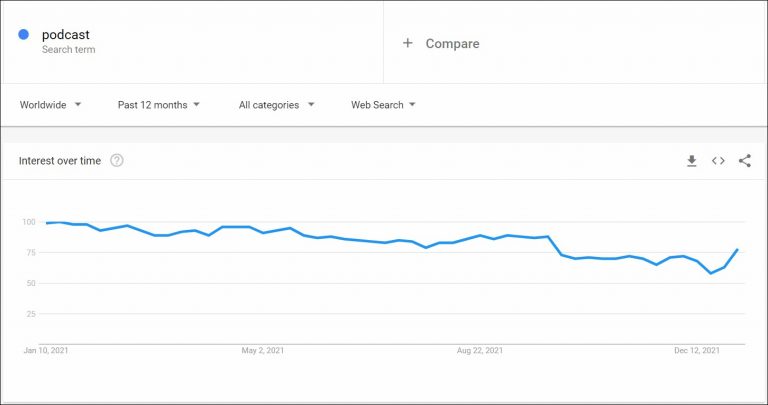
Task: Click the Compare text to add term
Action: [452, 44]
